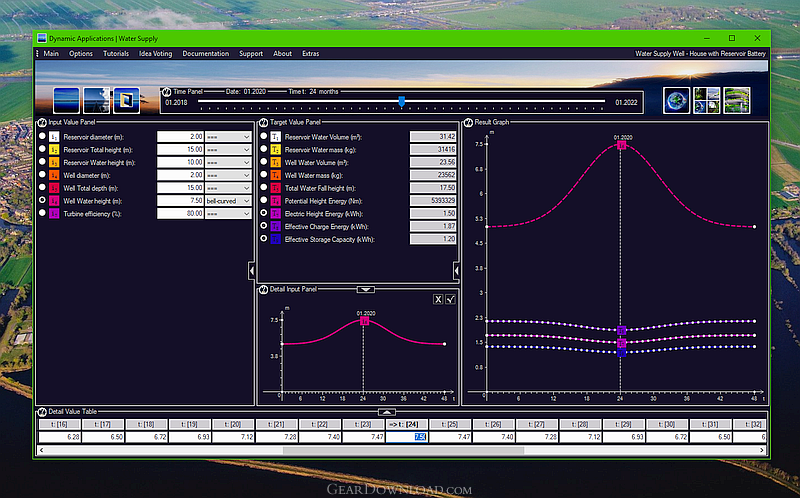Select the Turbine efficiency radio button

pos(42,213)
